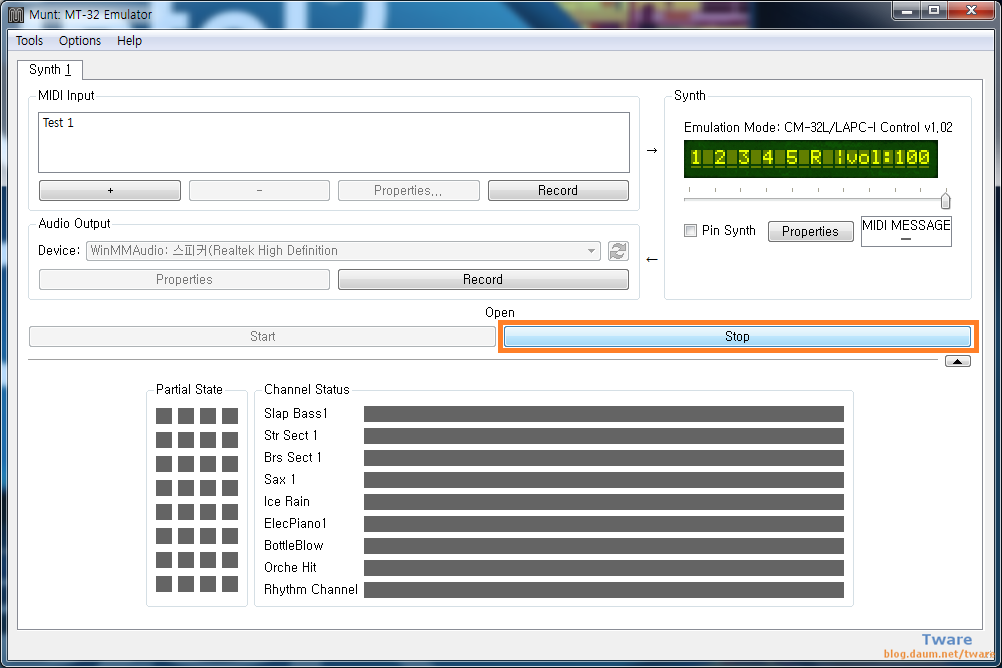Click Properties in the Audio Output group
Screen dimensions: 1002x668
coord(184,279)
